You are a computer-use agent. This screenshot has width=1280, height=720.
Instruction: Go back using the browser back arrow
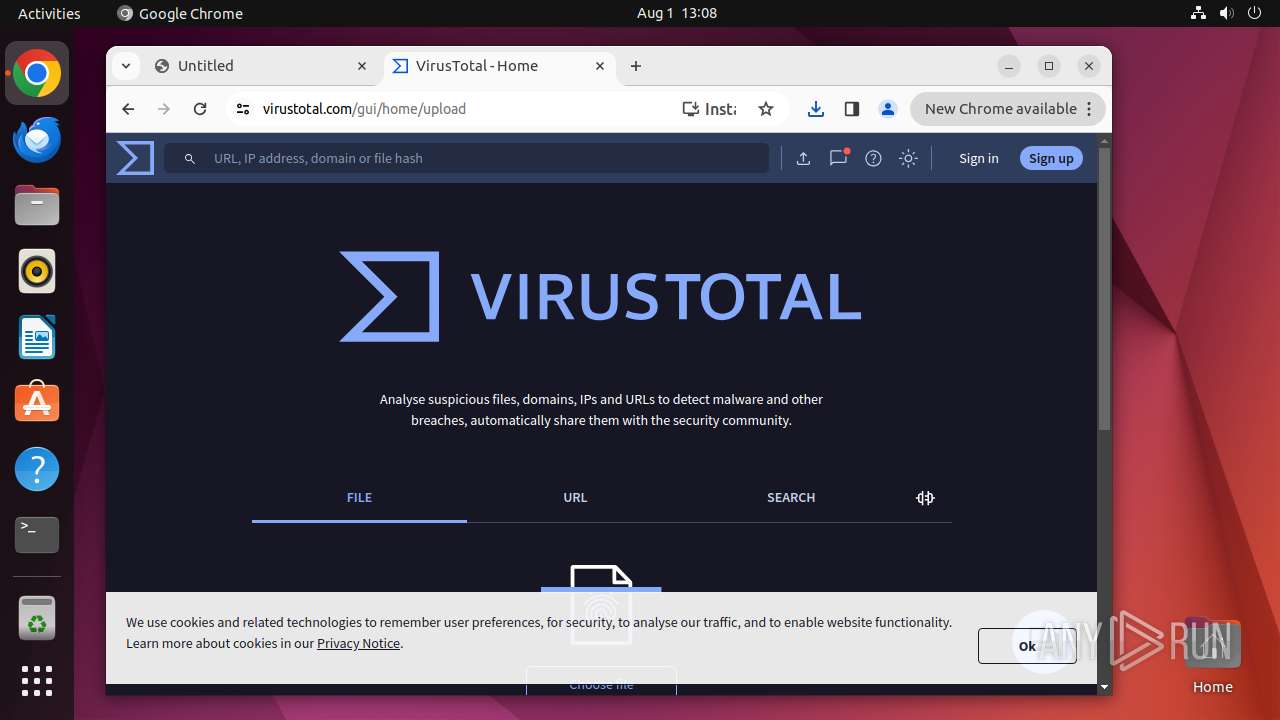click(128, 109)
